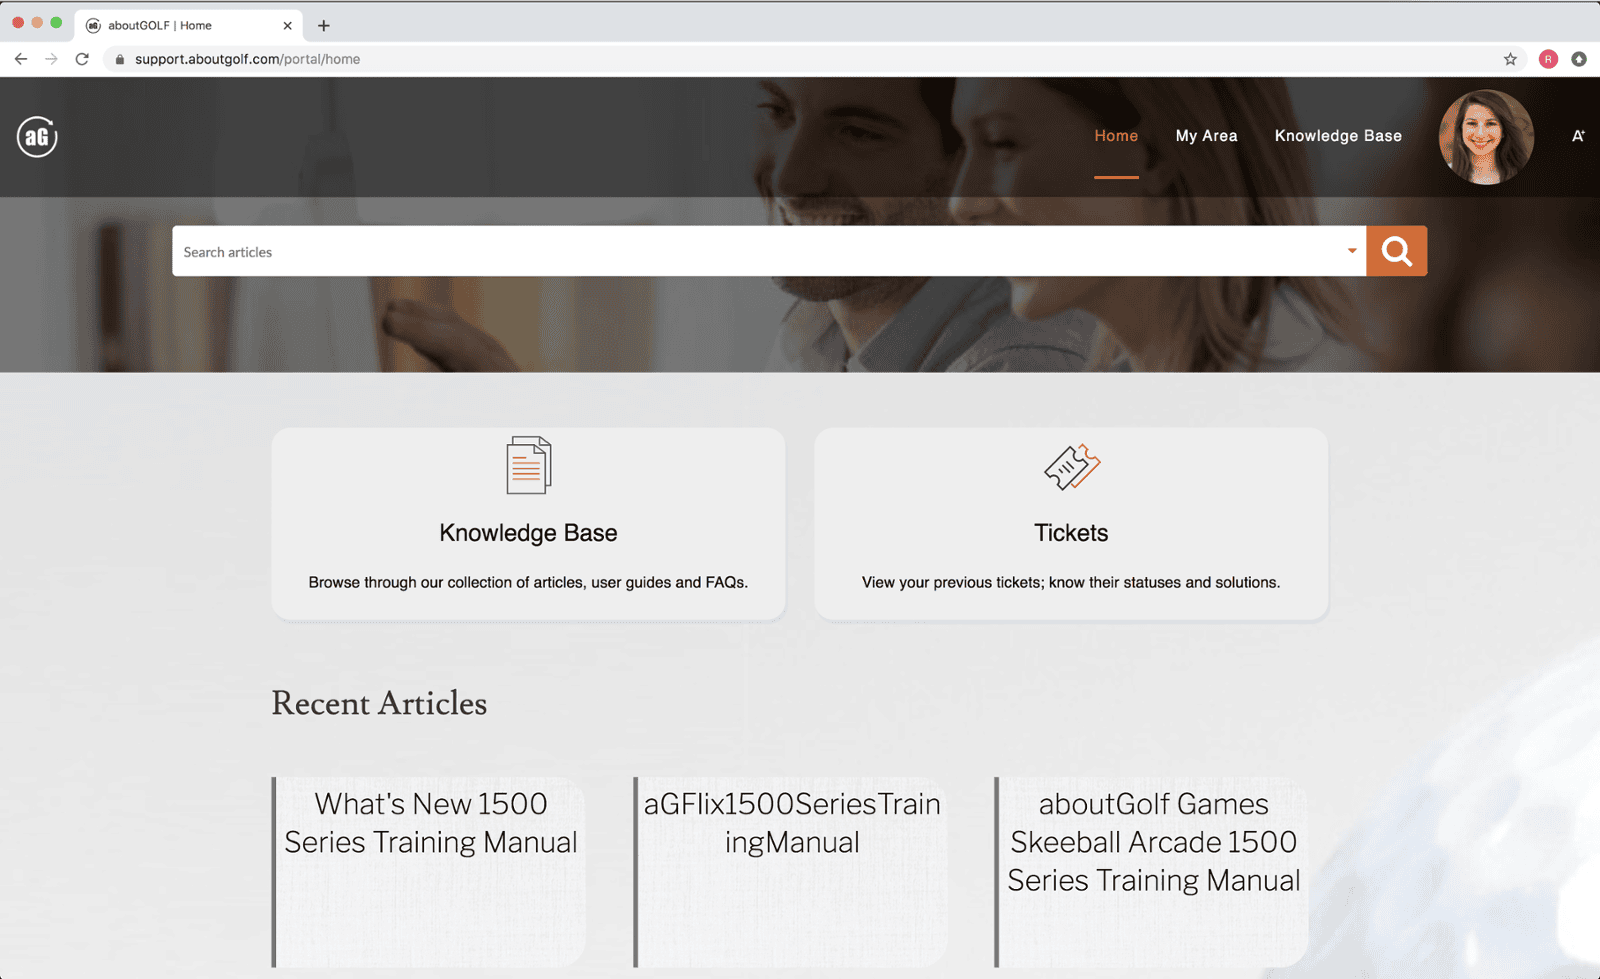Click the orange search magnifier button

click(x=1396, y=251)
